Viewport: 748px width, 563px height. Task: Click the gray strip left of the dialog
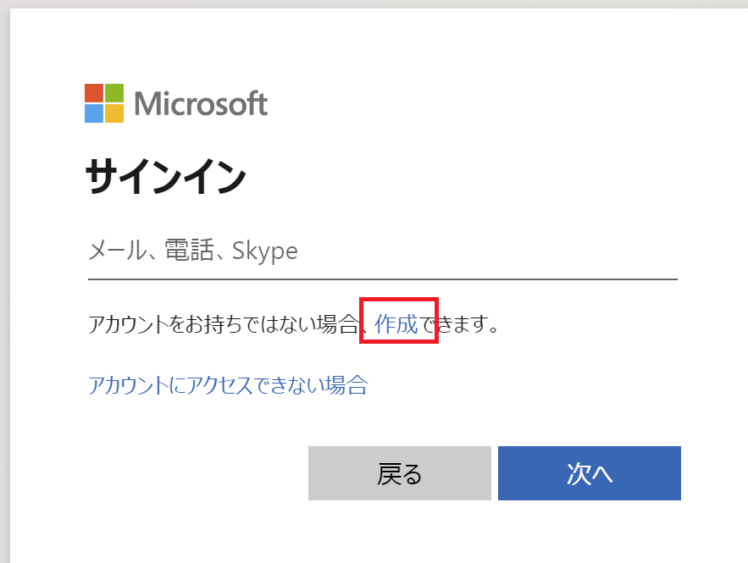[5, 286]
